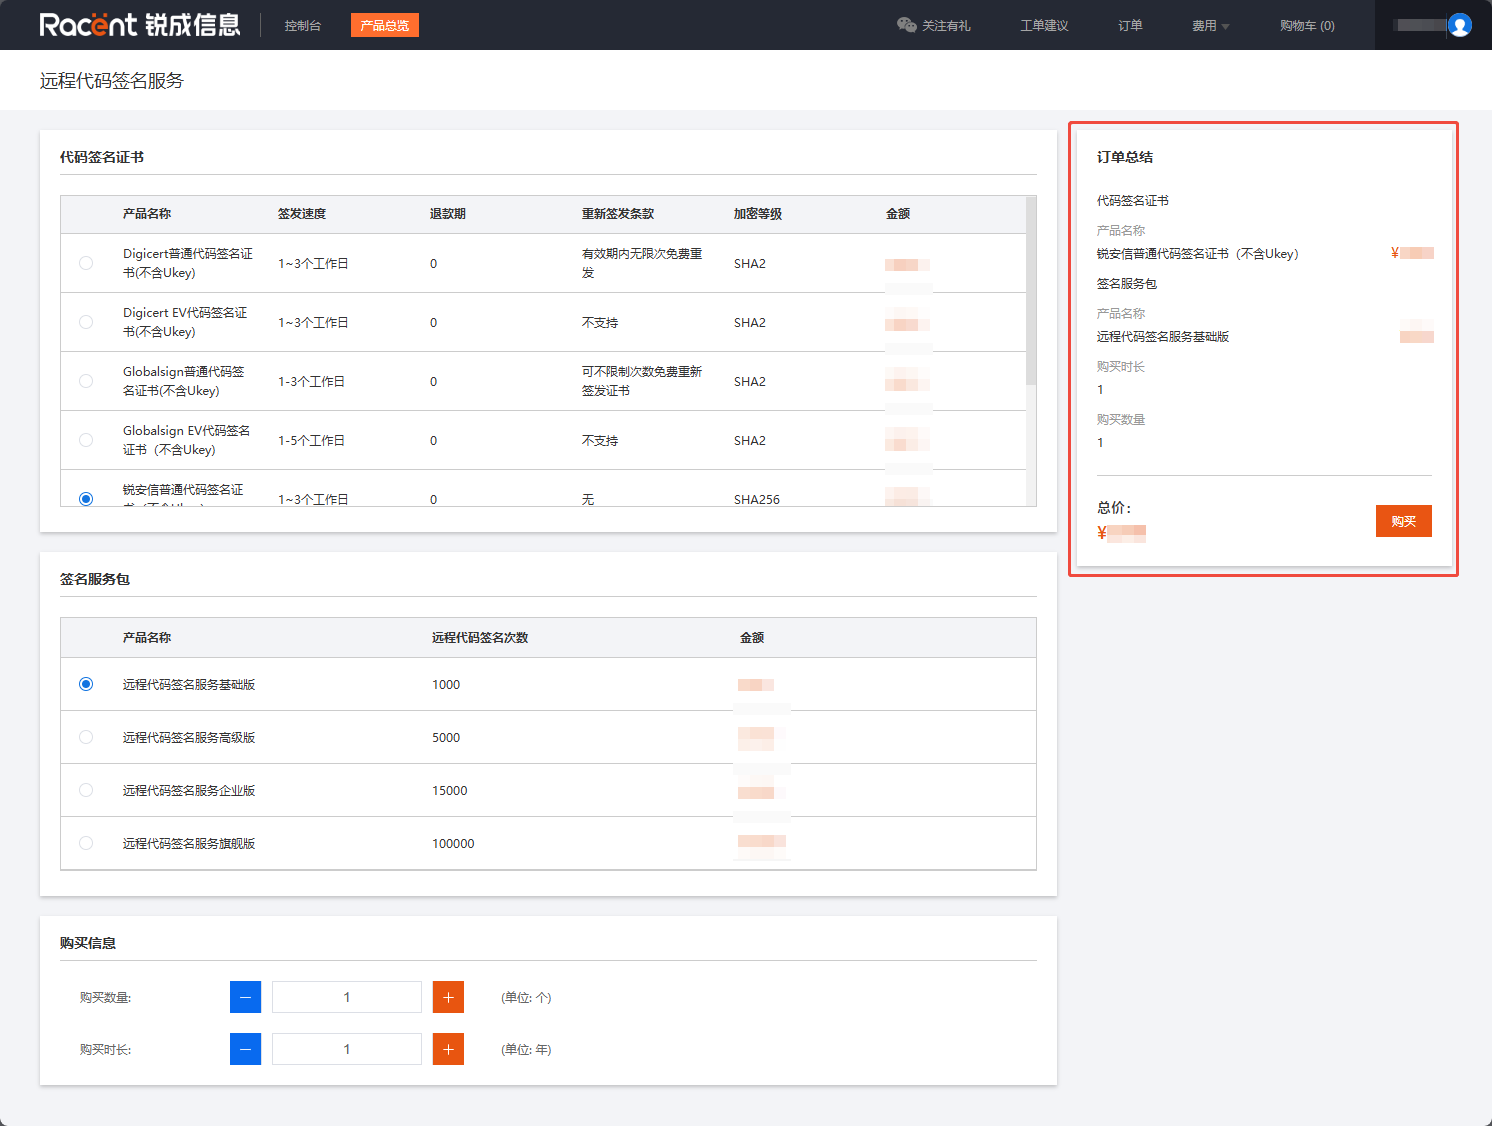1492x1126 pixels.
Task: Choose 远程代码签名服务旗舰版 package
Action: coord(86,843)
